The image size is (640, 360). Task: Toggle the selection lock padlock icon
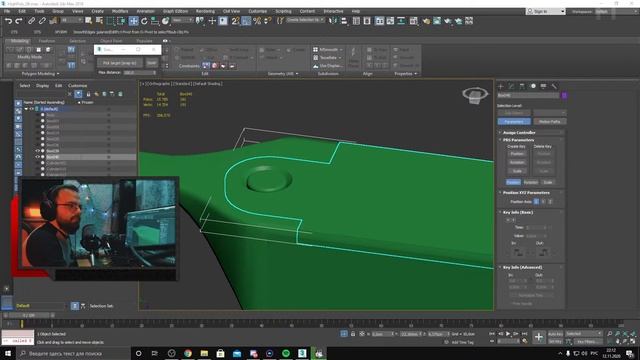point(353,334)
